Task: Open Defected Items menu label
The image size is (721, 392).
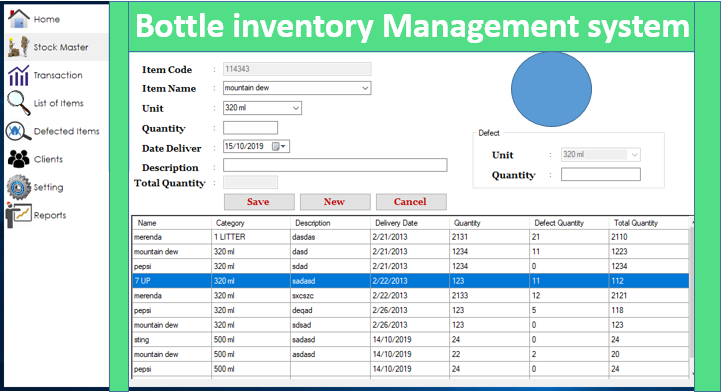Action: click(x=67, y=131)
